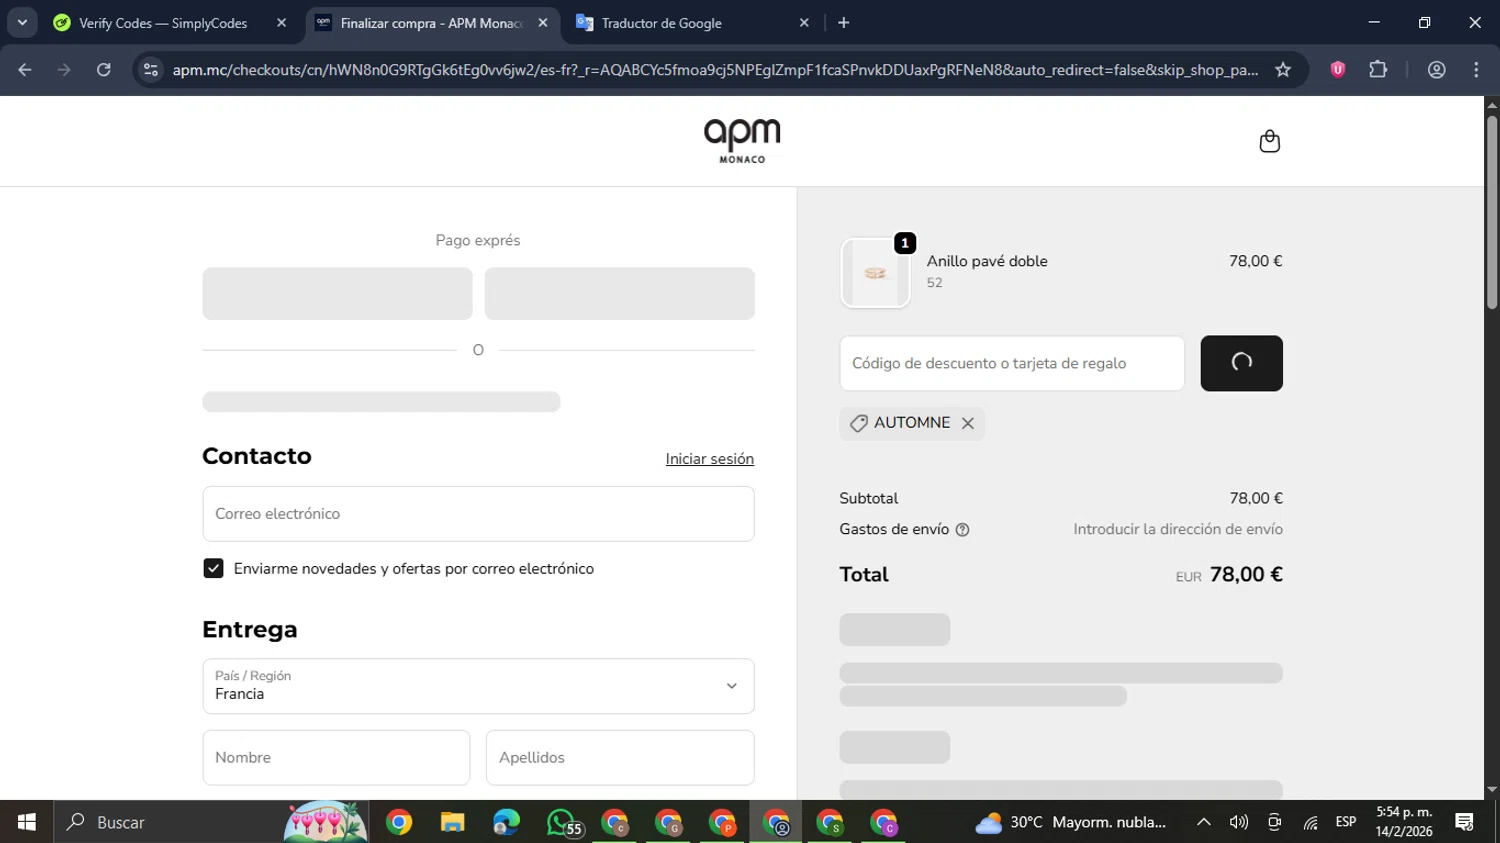Bookmark this page with the star
This screenshot has width=1500, height=843.
1283,70
